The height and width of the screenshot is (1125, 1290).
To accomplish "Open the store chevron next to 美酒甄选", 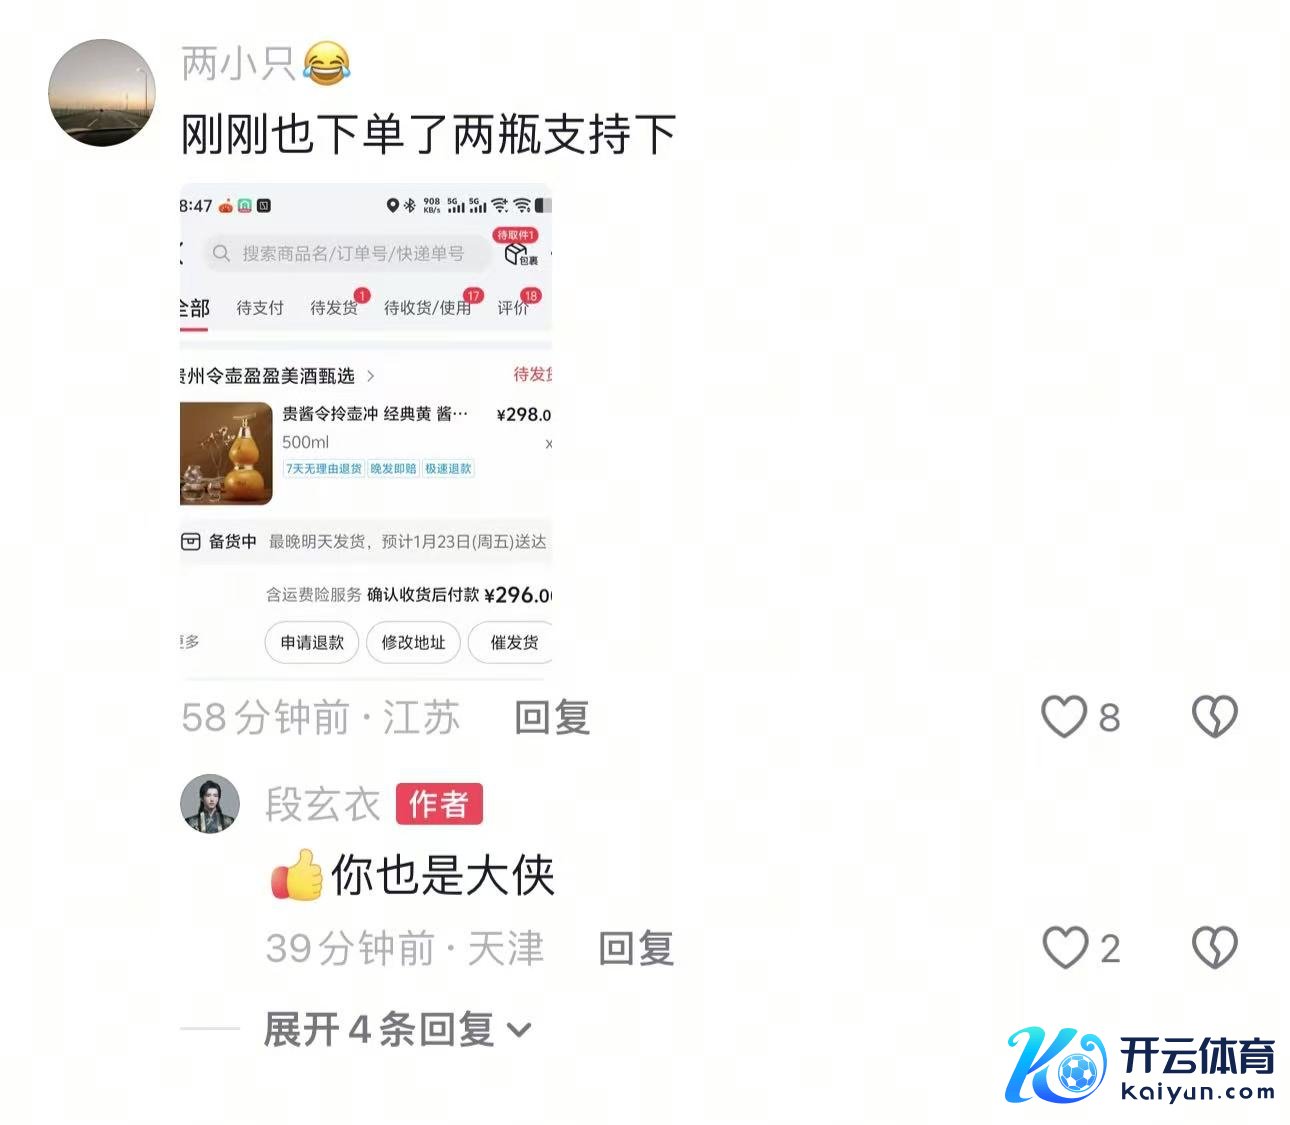I will (x=370, y=376).
